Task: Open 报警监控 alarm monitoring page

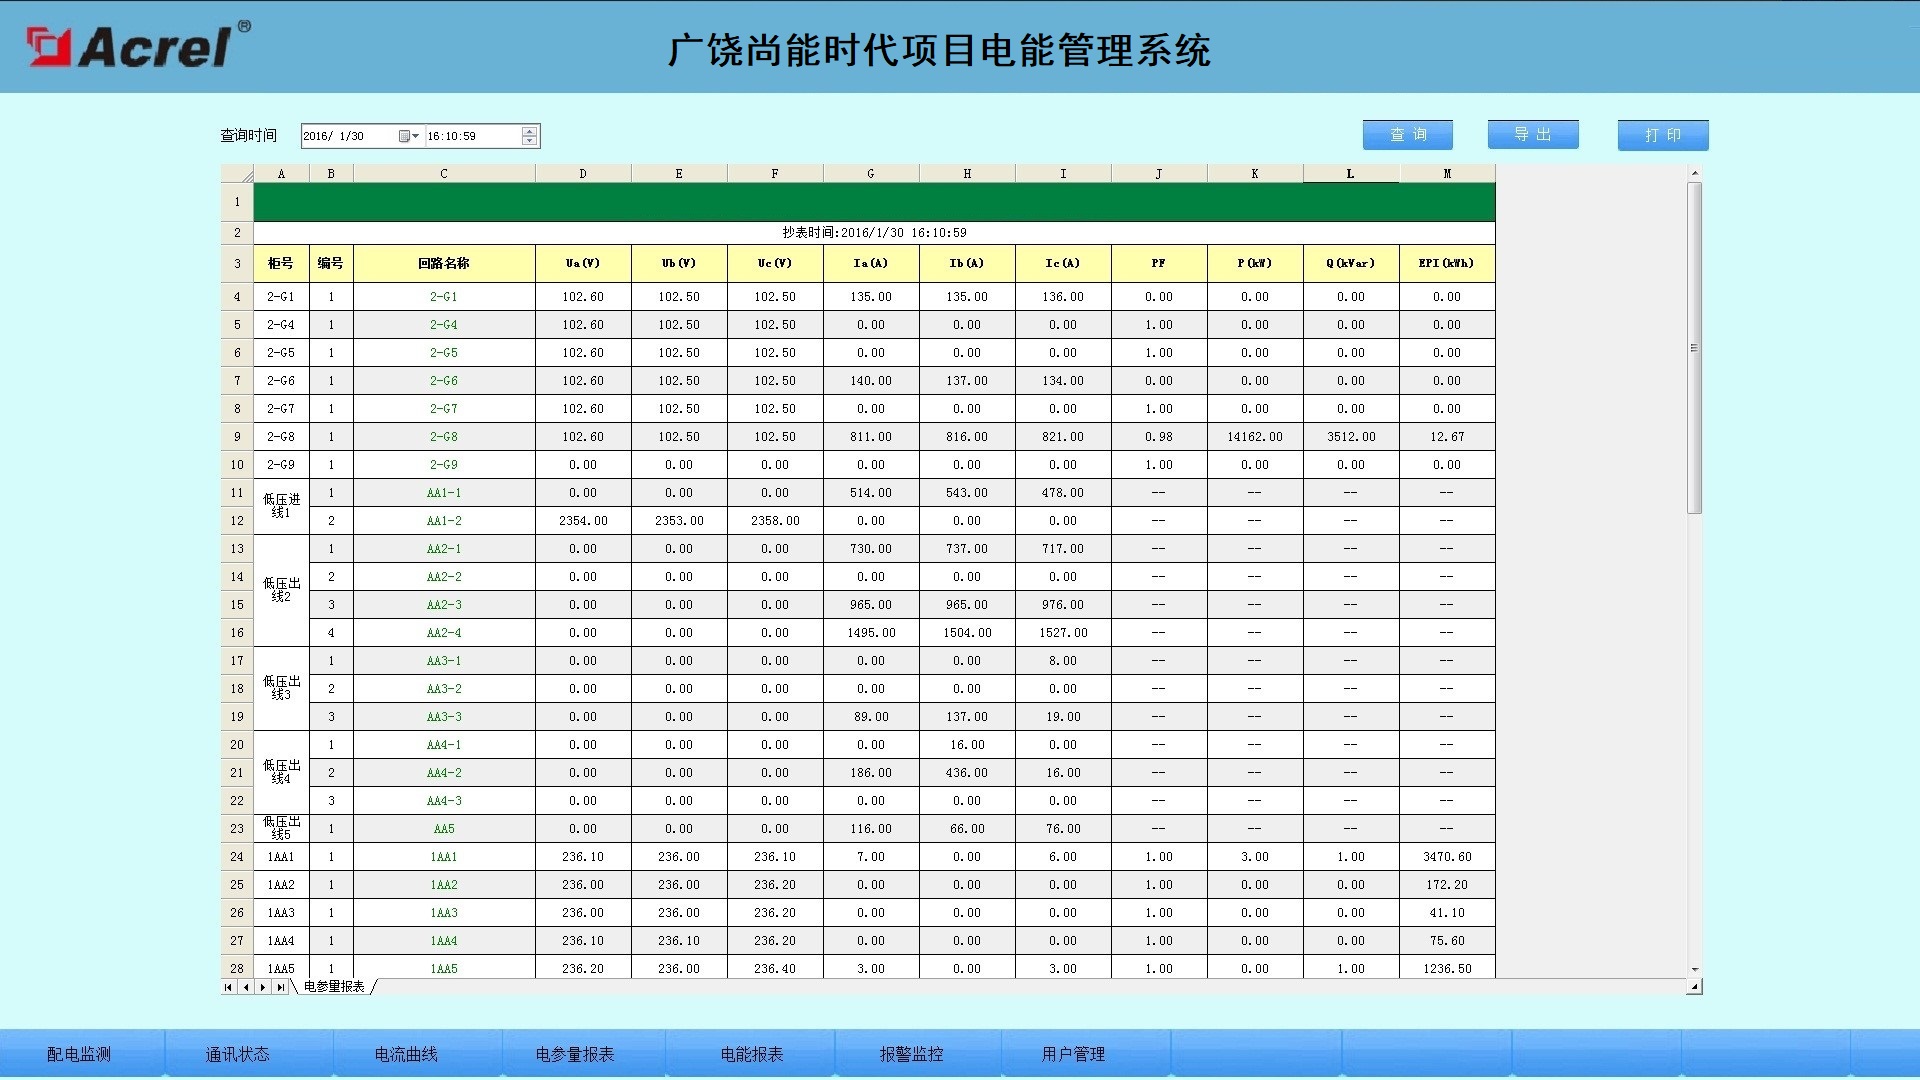Action: pyautogui.click(x=911, y=1054)
